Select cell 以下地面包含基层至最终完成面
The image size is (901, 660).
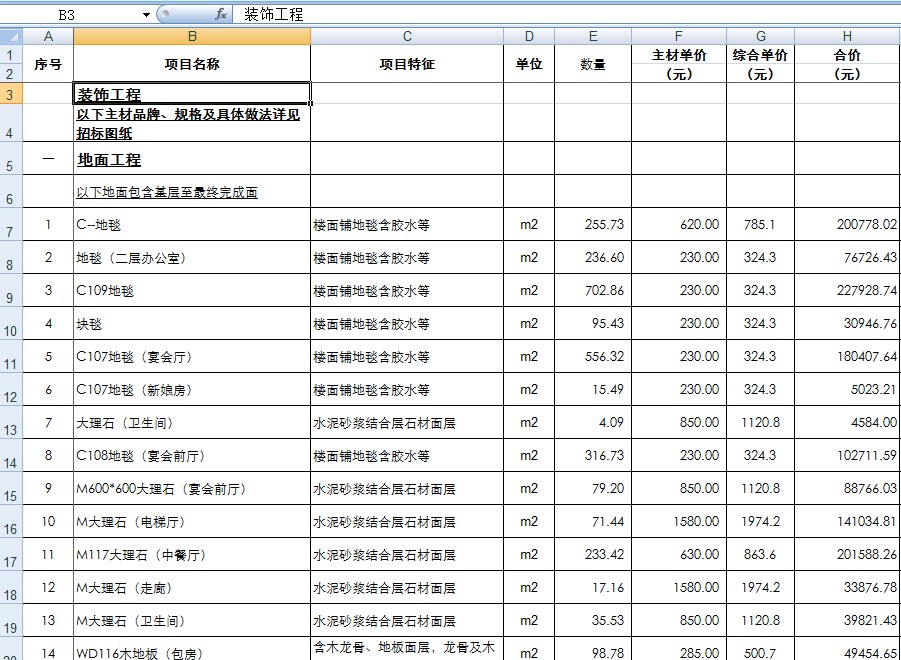click(x=192, y=191)
